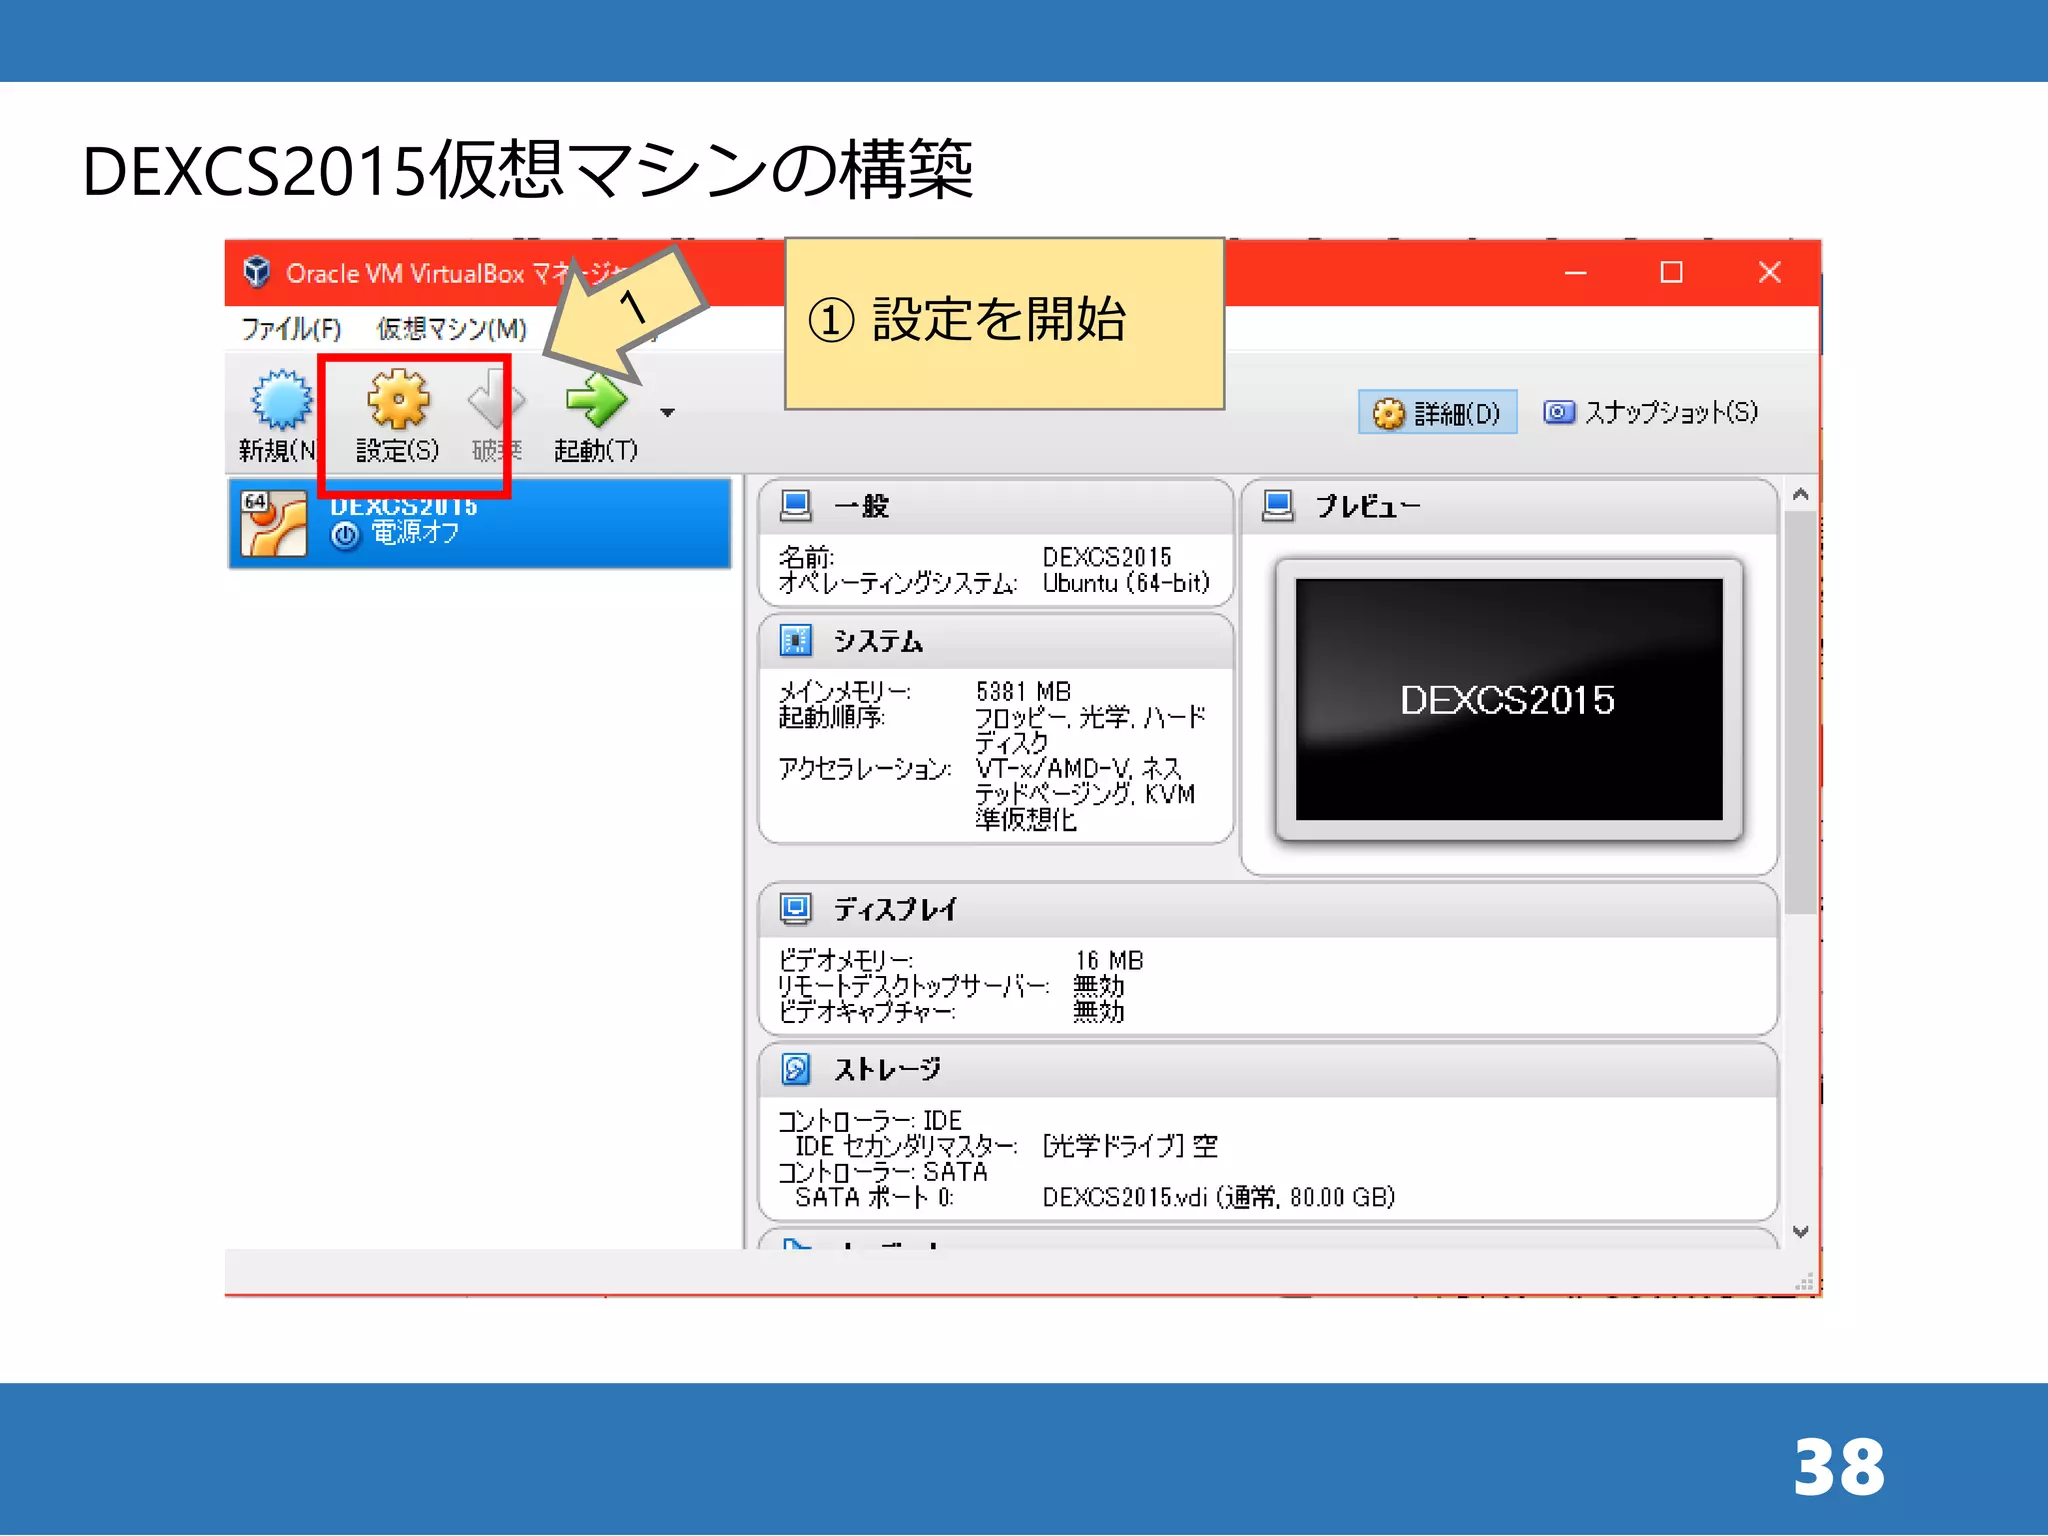Click the remote desktop server '無効' value

point(1099,986)
